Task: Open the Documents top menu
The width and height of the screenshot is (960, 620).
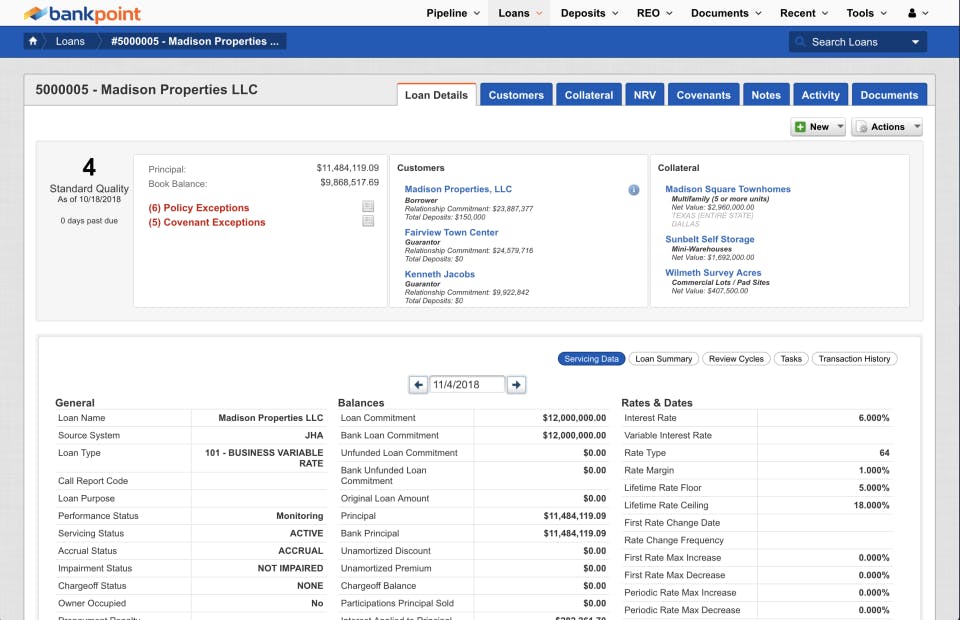Action: pyautogui.click(x=726, y=13)
